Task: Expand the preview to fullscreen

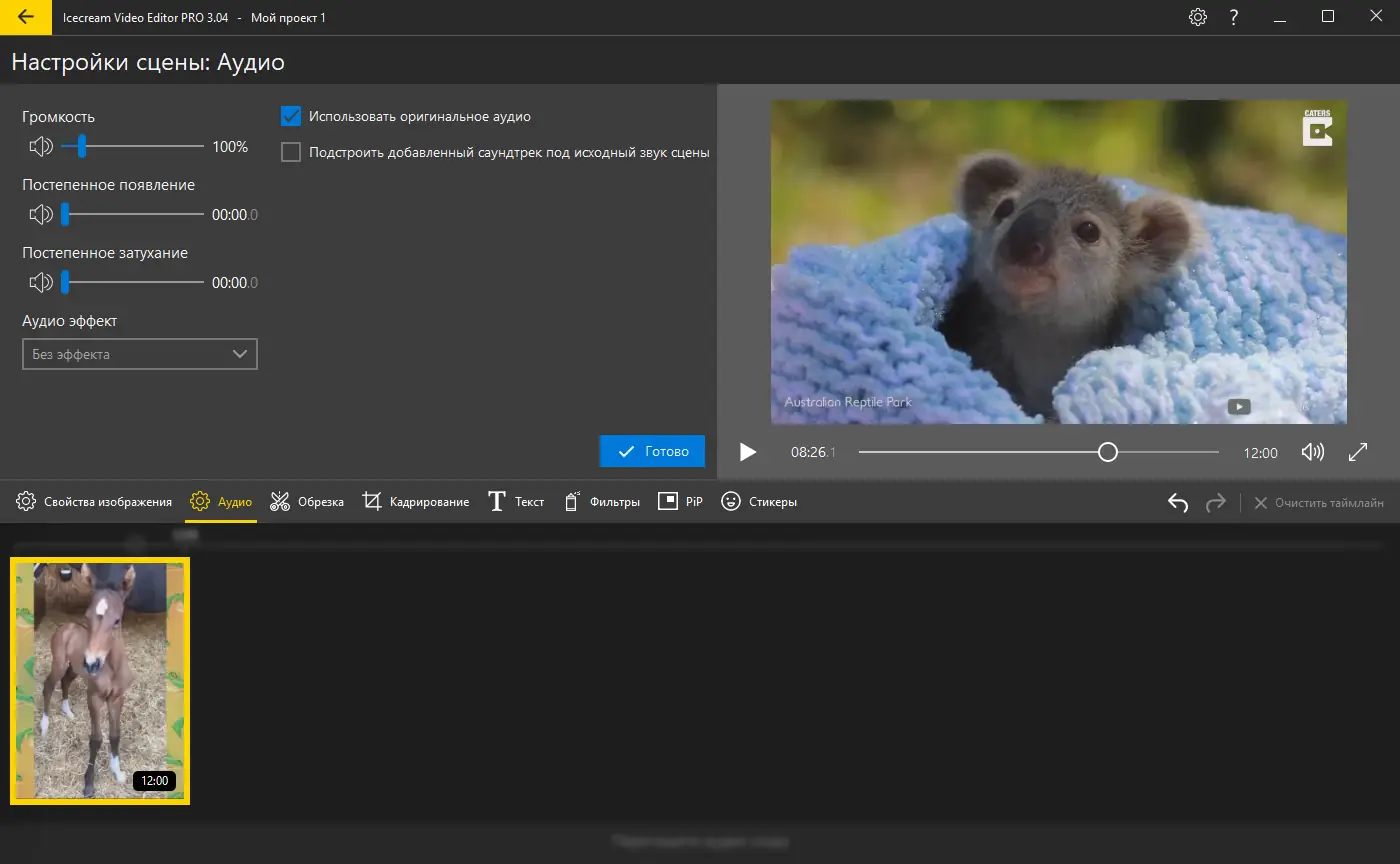Action: pyautogui.click(x=1357, y=452)
